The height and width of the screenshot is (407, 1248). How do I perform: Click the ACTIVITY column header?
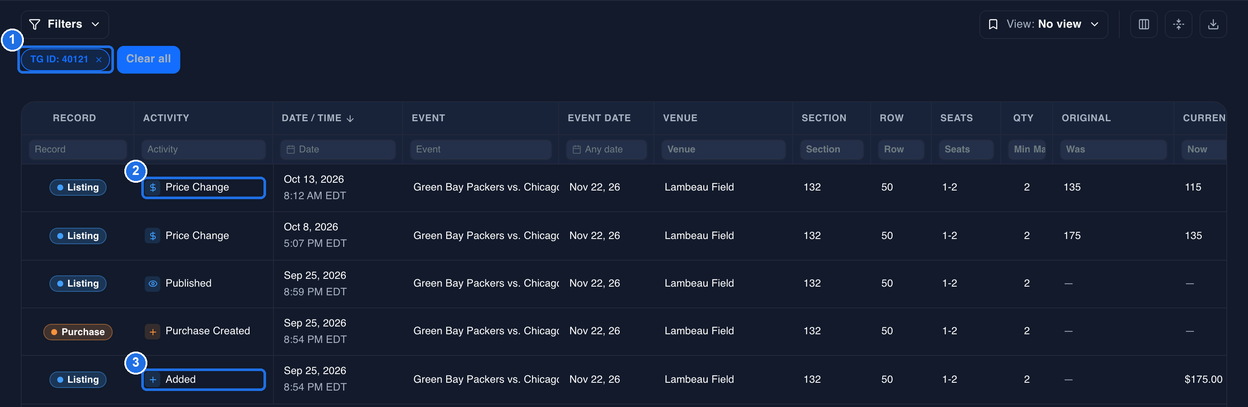[166, 118]
